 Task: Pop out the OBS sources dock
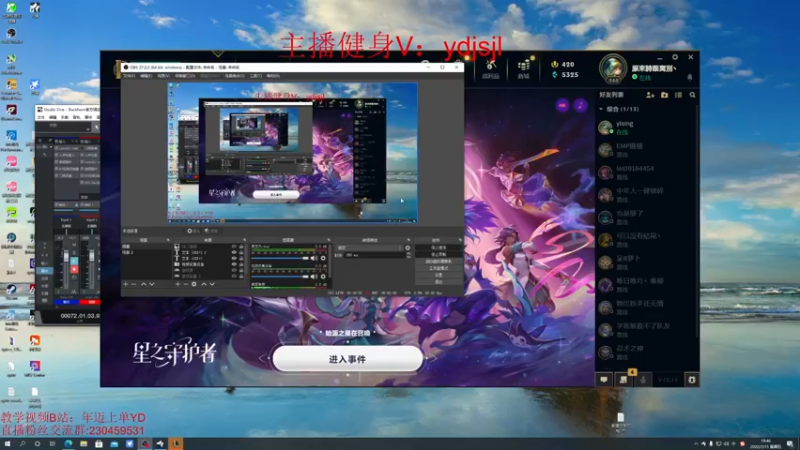[244, 240]
